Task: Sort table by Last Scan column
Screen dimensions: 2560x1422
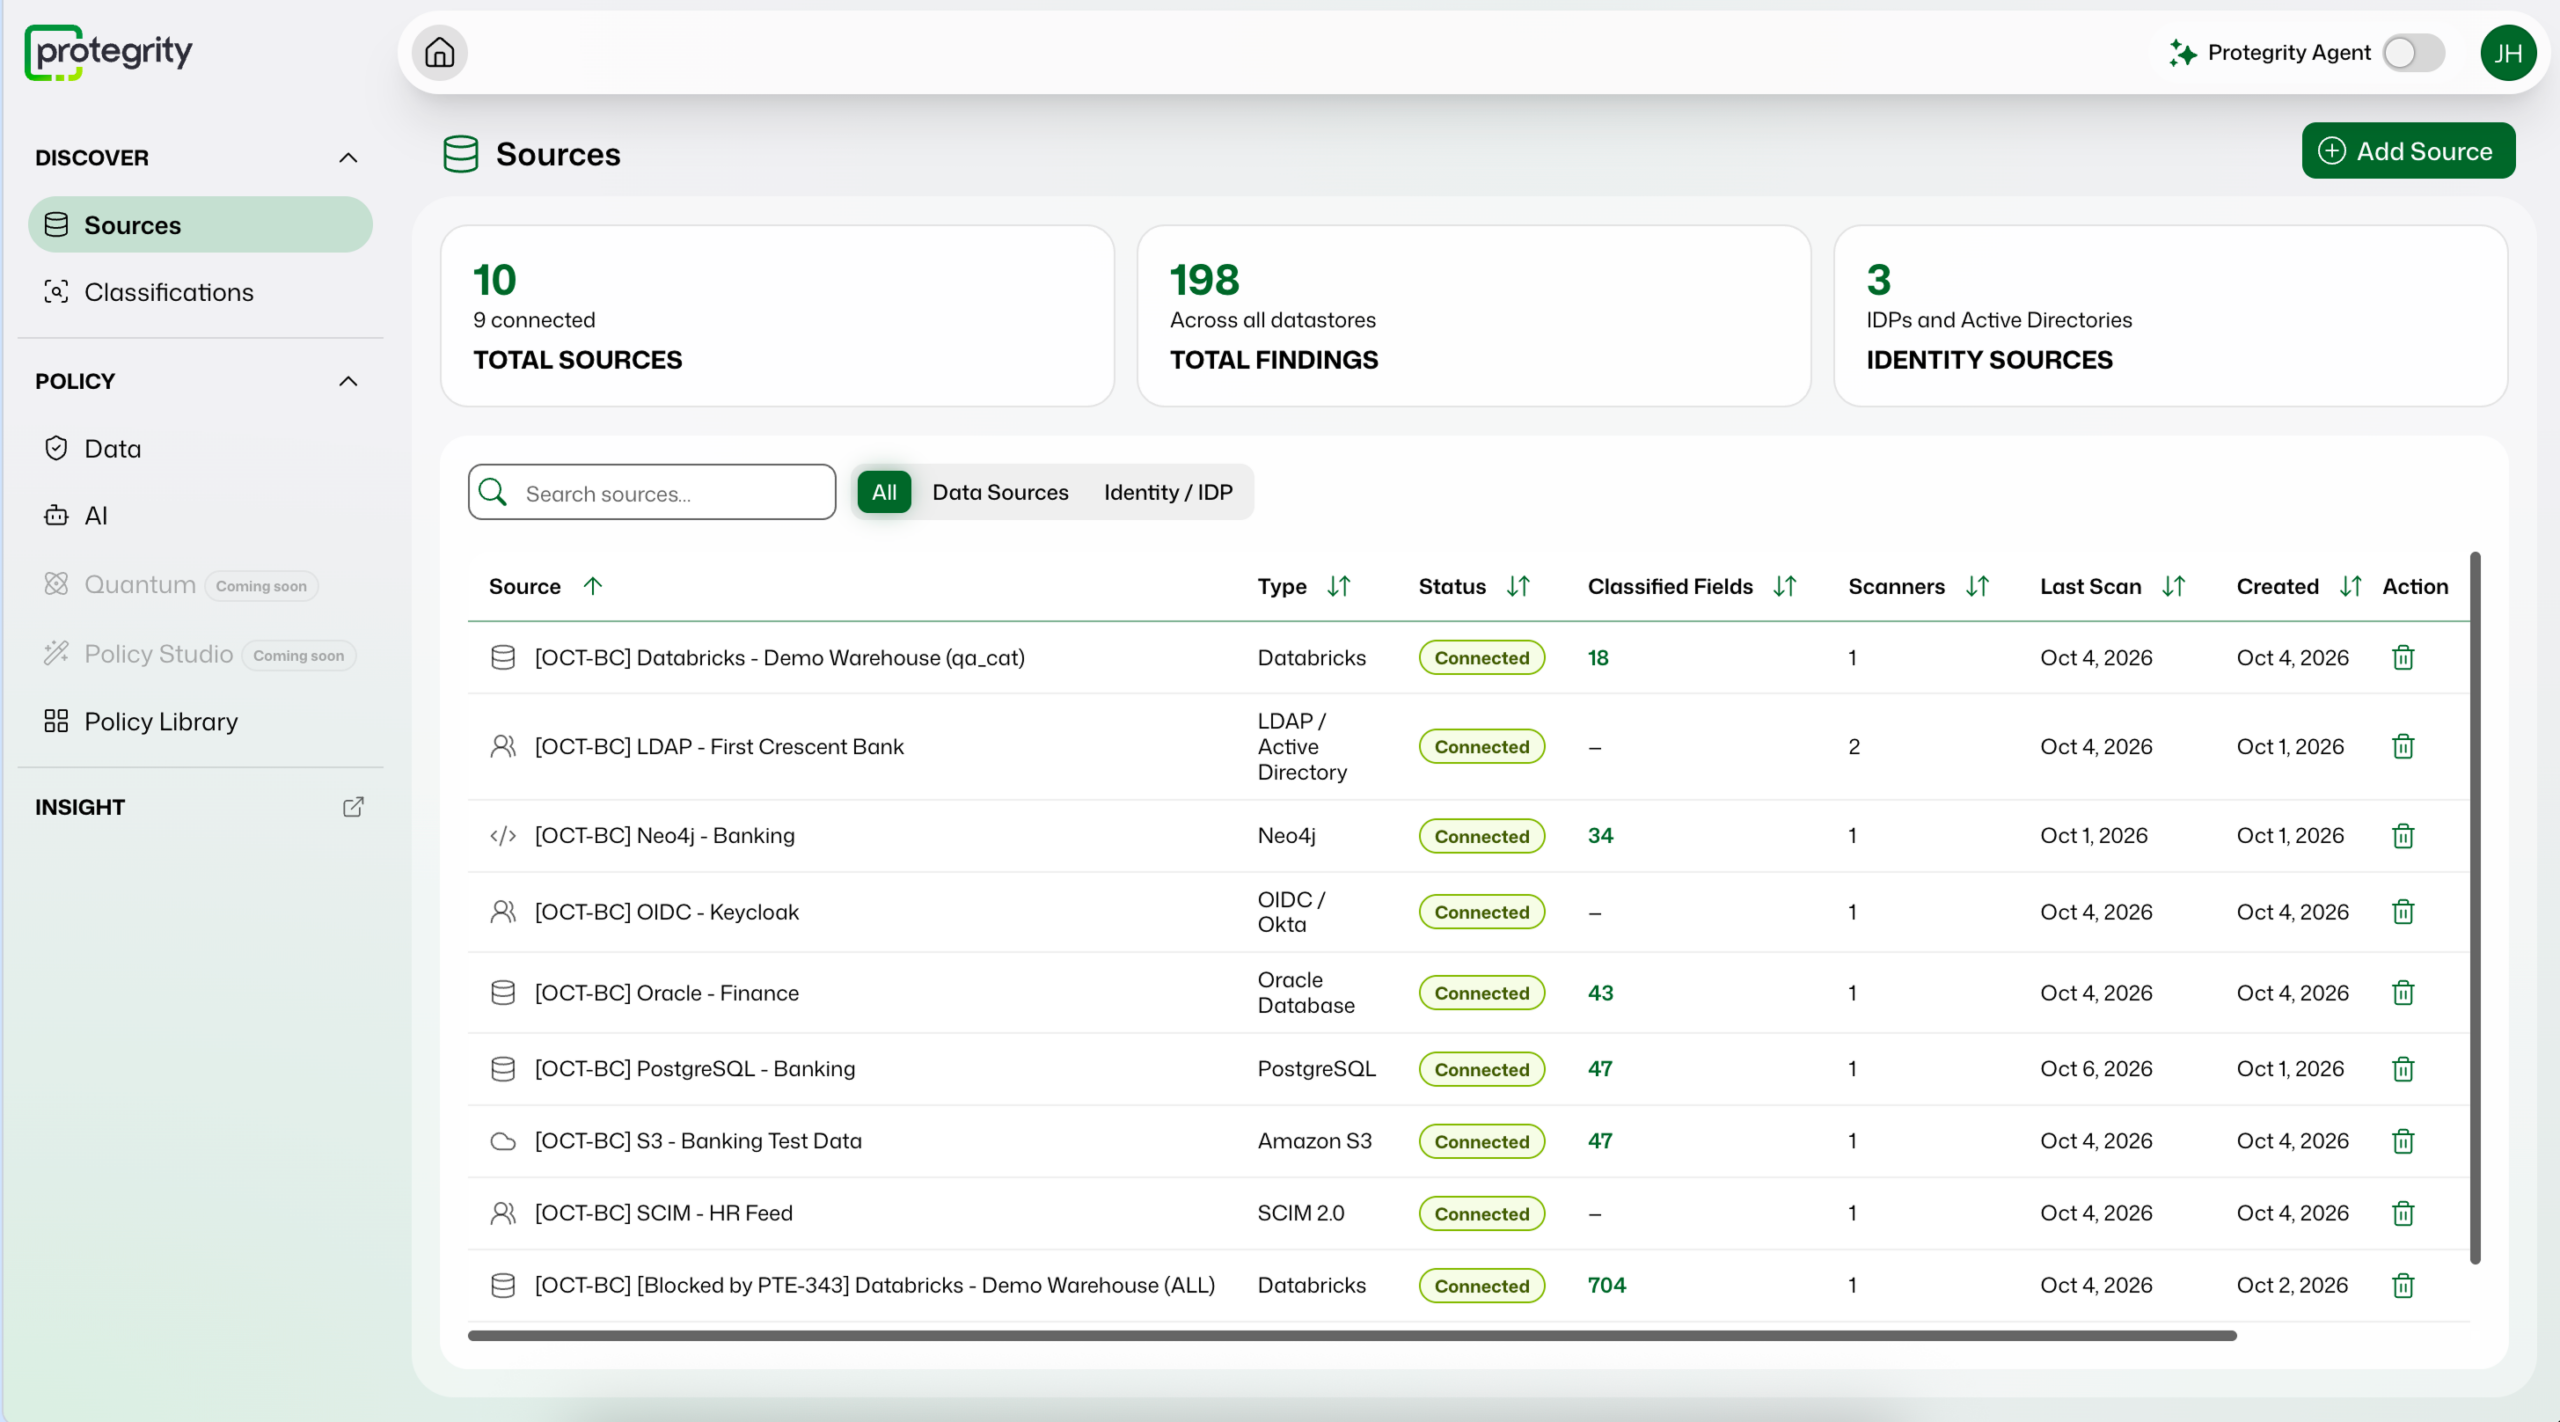Action: pyautogui.click(x=2173, y=586)
